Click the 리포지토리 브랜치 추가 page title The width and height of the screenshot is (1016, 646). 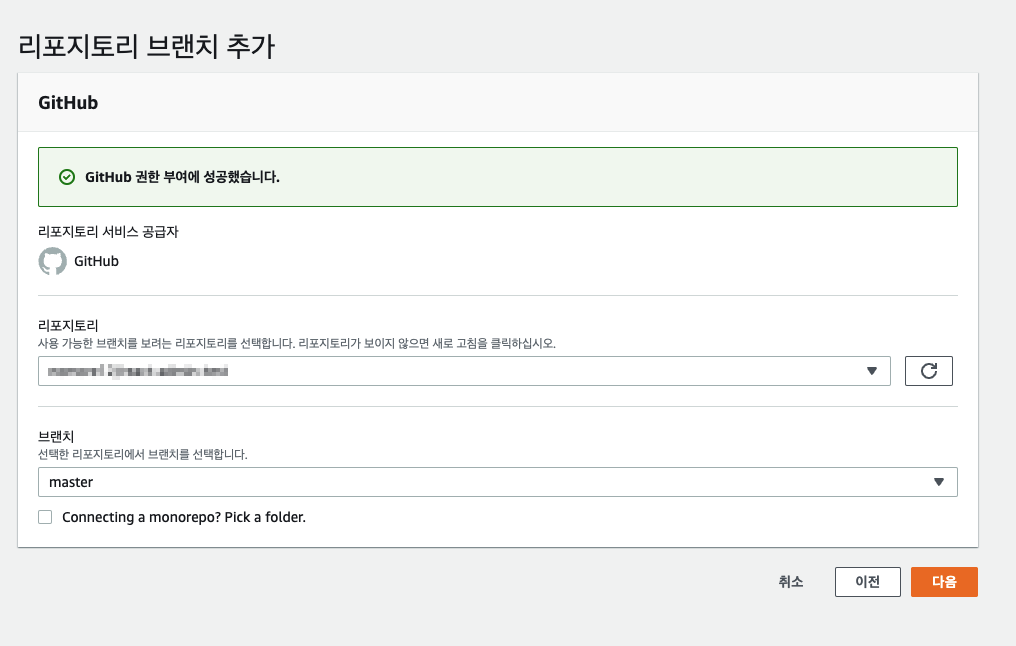pyautogui.click(x=146, y=46)
